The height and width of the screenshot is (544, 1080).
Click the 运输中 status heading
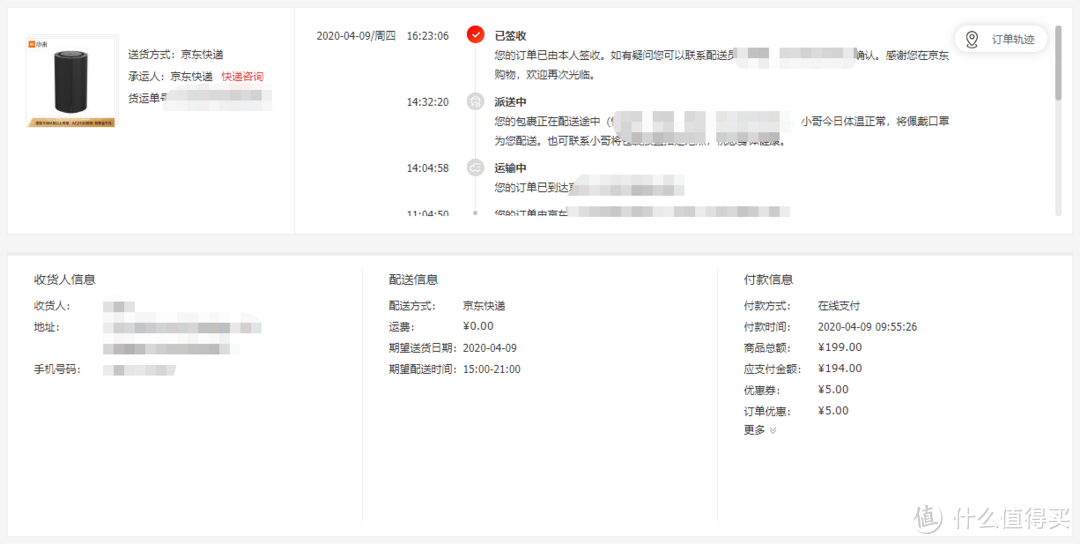[510, 168]
